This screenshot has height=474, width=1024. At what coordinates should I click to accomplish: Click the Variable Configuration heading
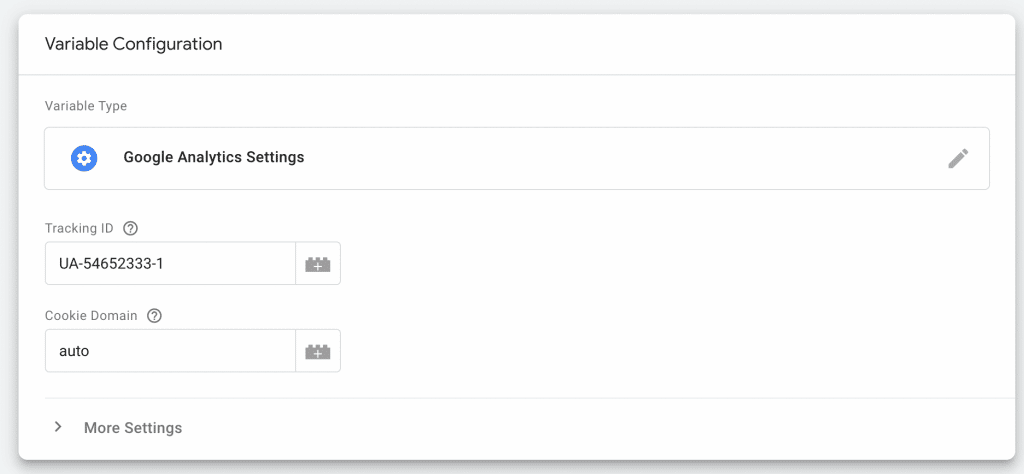point(133,44)
